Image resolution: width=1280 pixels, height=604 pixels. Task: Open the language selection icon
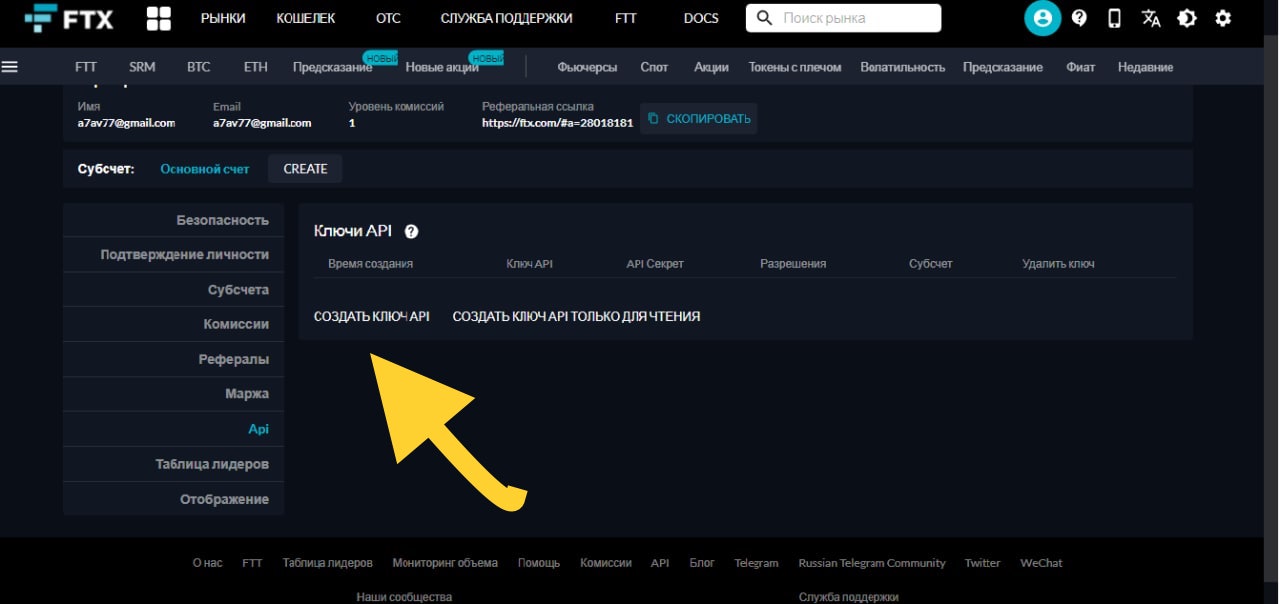[x=1151, y=17]
